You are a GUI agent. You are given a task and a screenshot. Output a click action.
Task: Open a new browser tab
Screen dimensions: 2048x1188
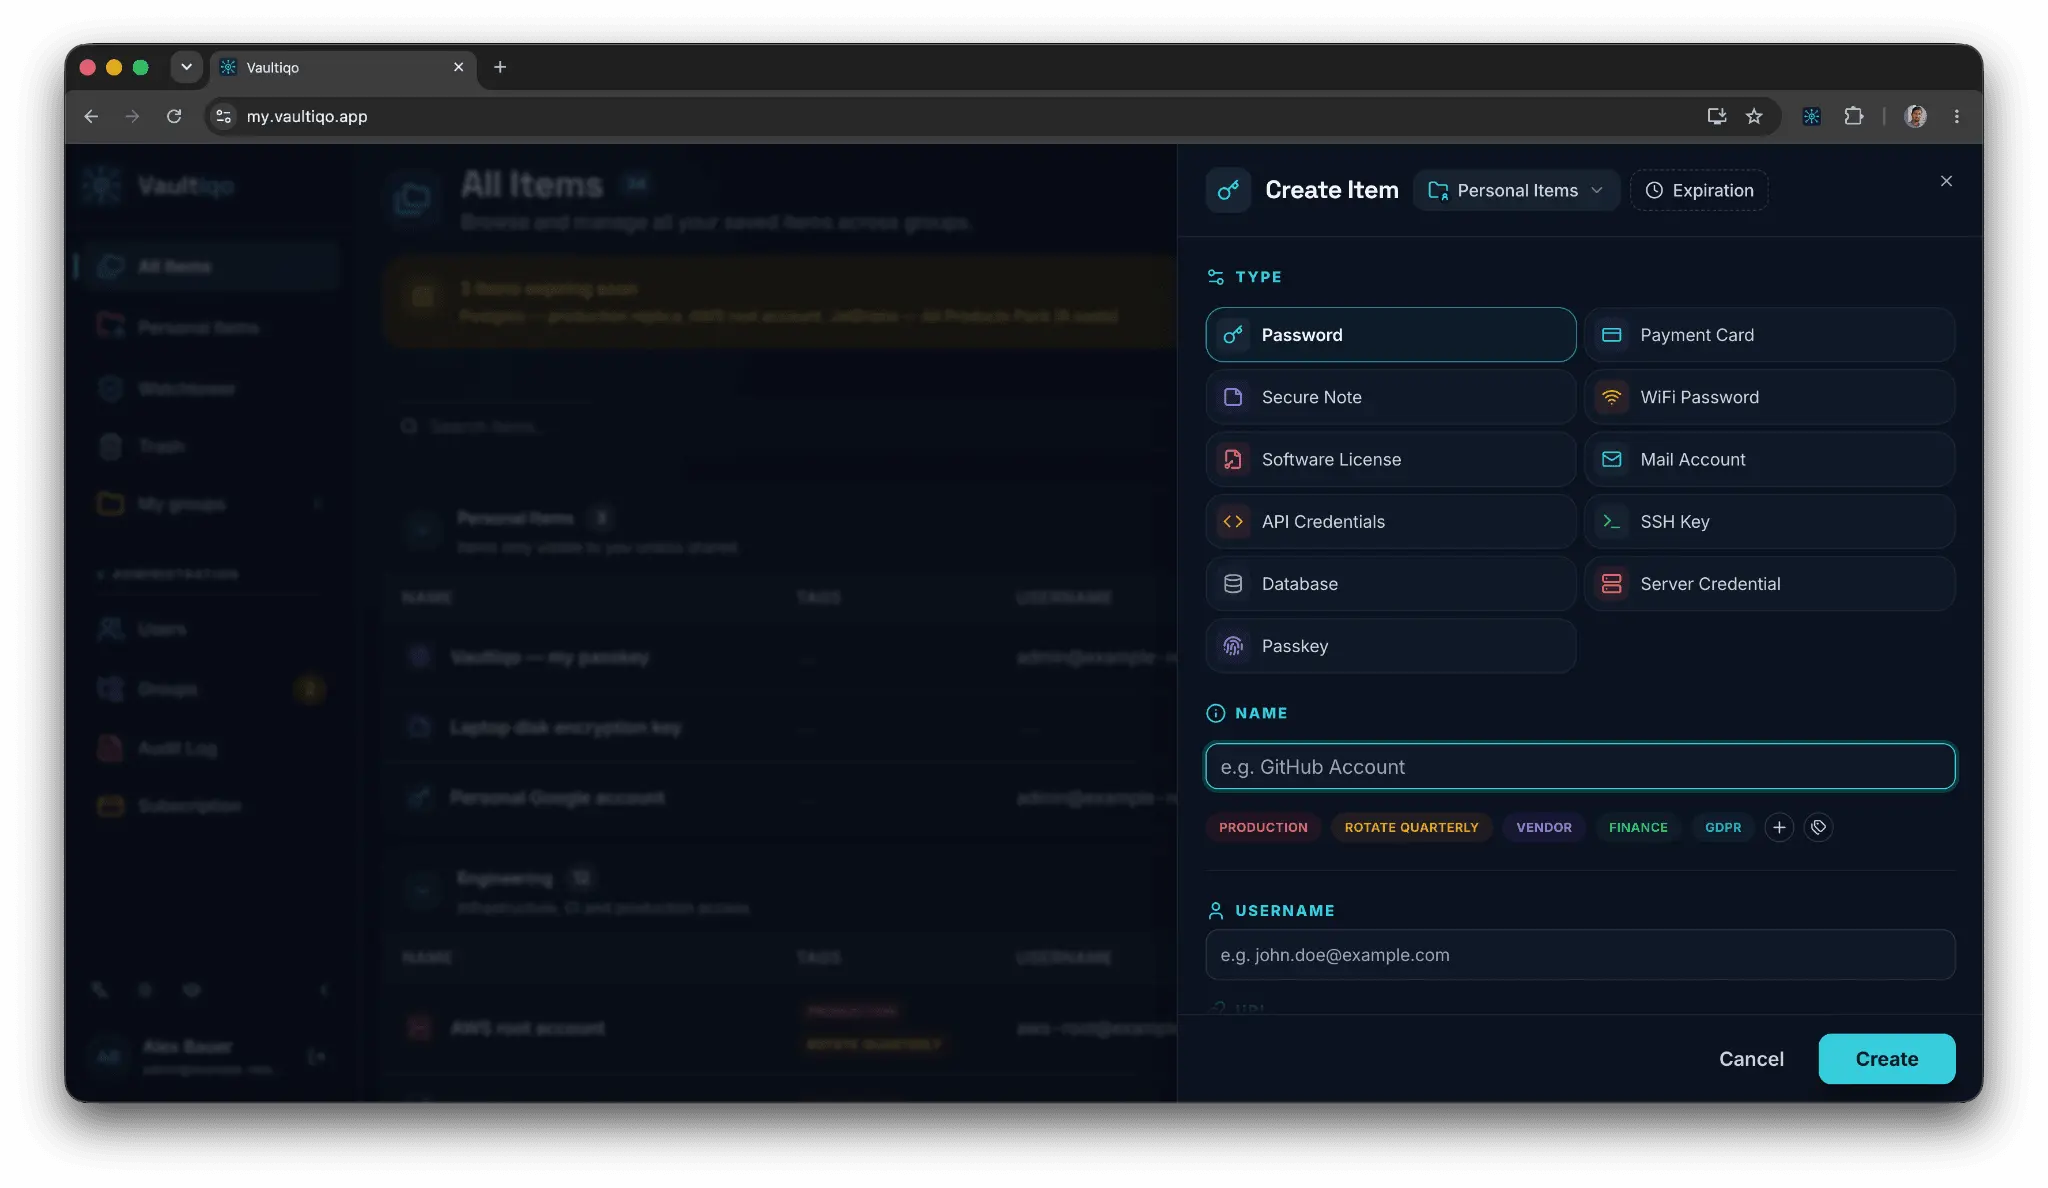tap(500, 67)
